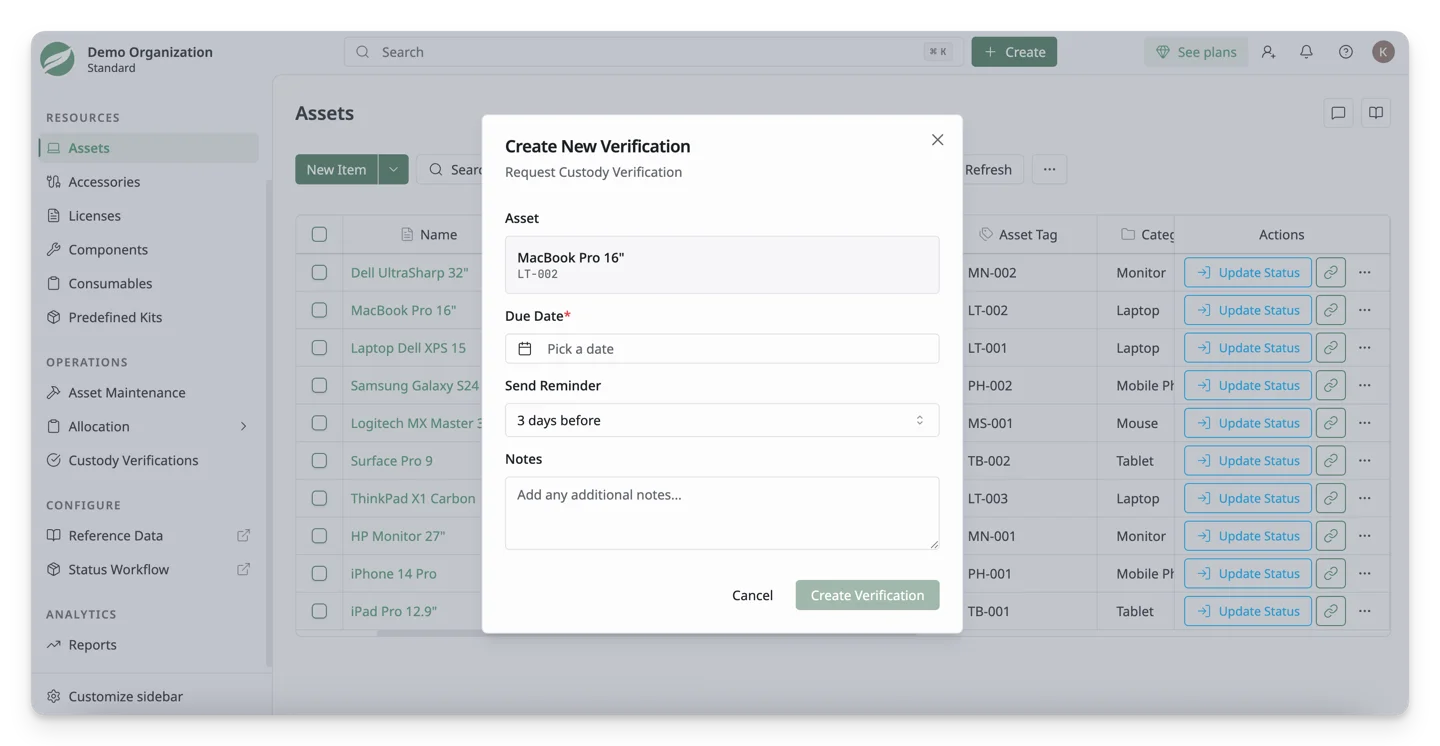Open Assets in the sidebar
1440x746 pixels.
[149, 148]
